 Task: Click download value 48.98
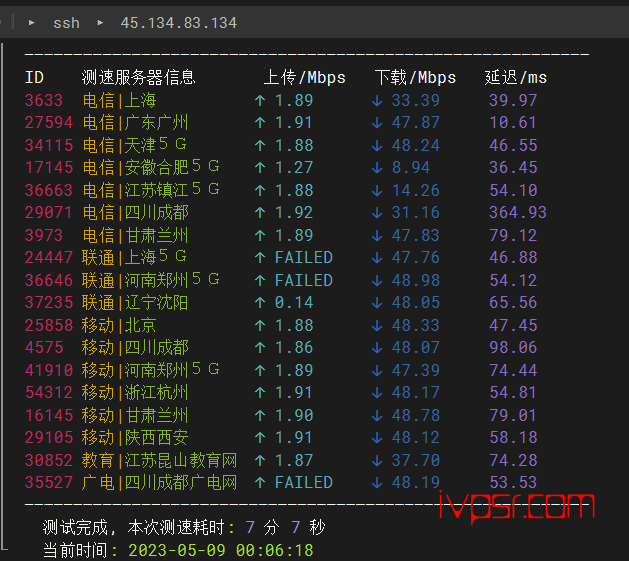415,280
